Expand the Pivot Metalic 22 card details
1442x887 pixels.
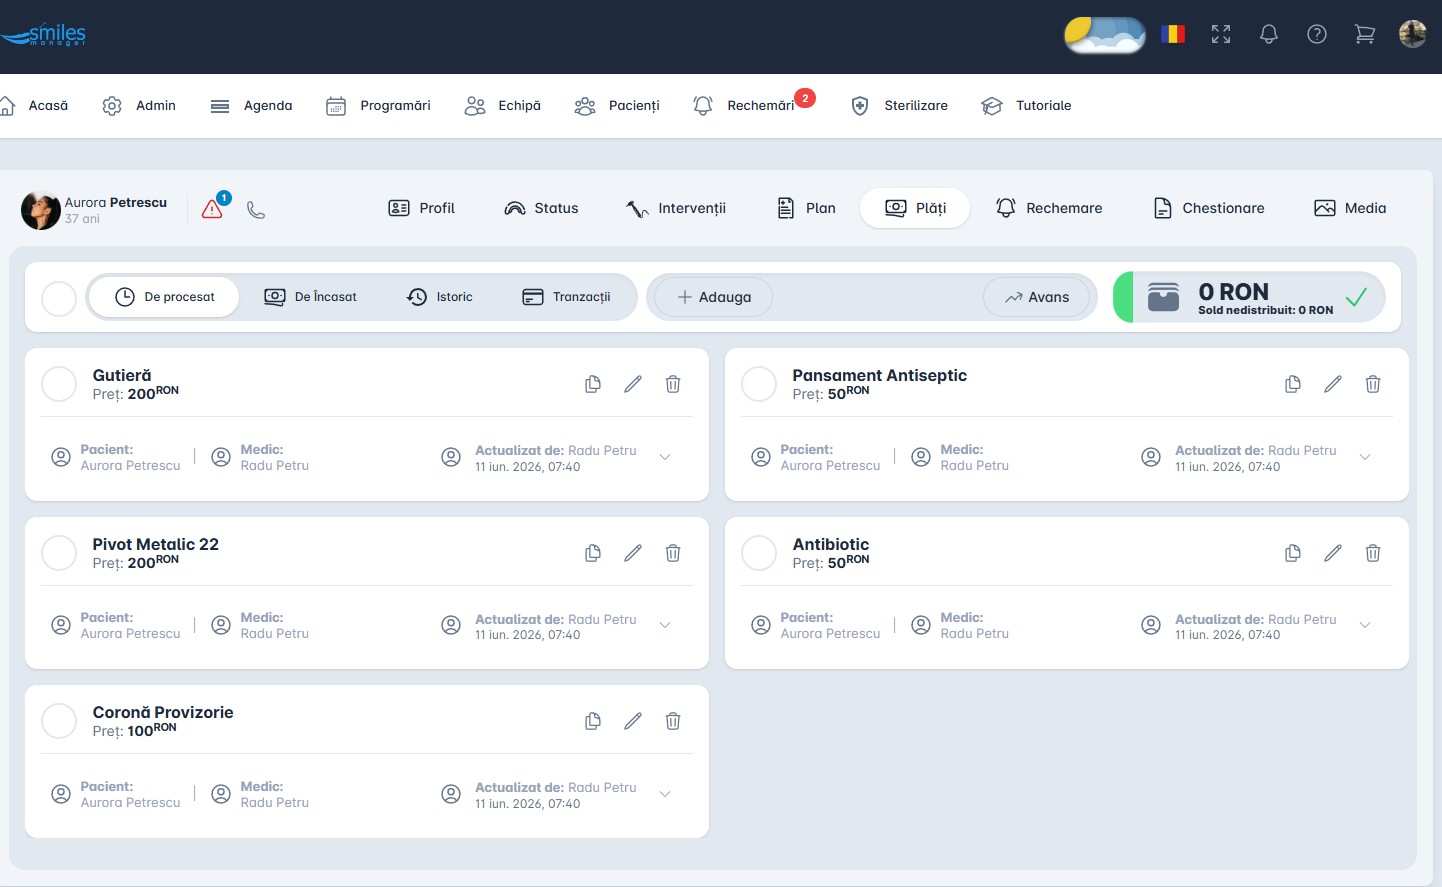point(665,625)
